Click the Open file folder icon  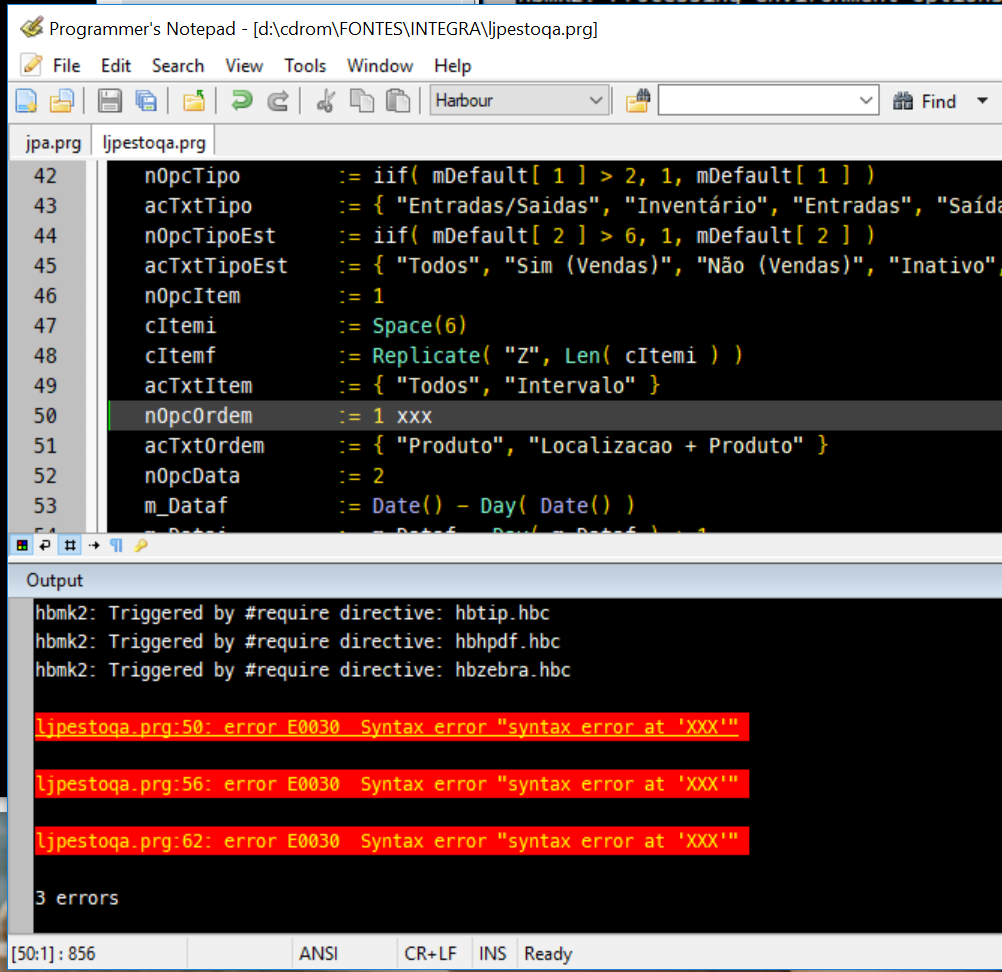pyautogui.click(x=62, y=101)
